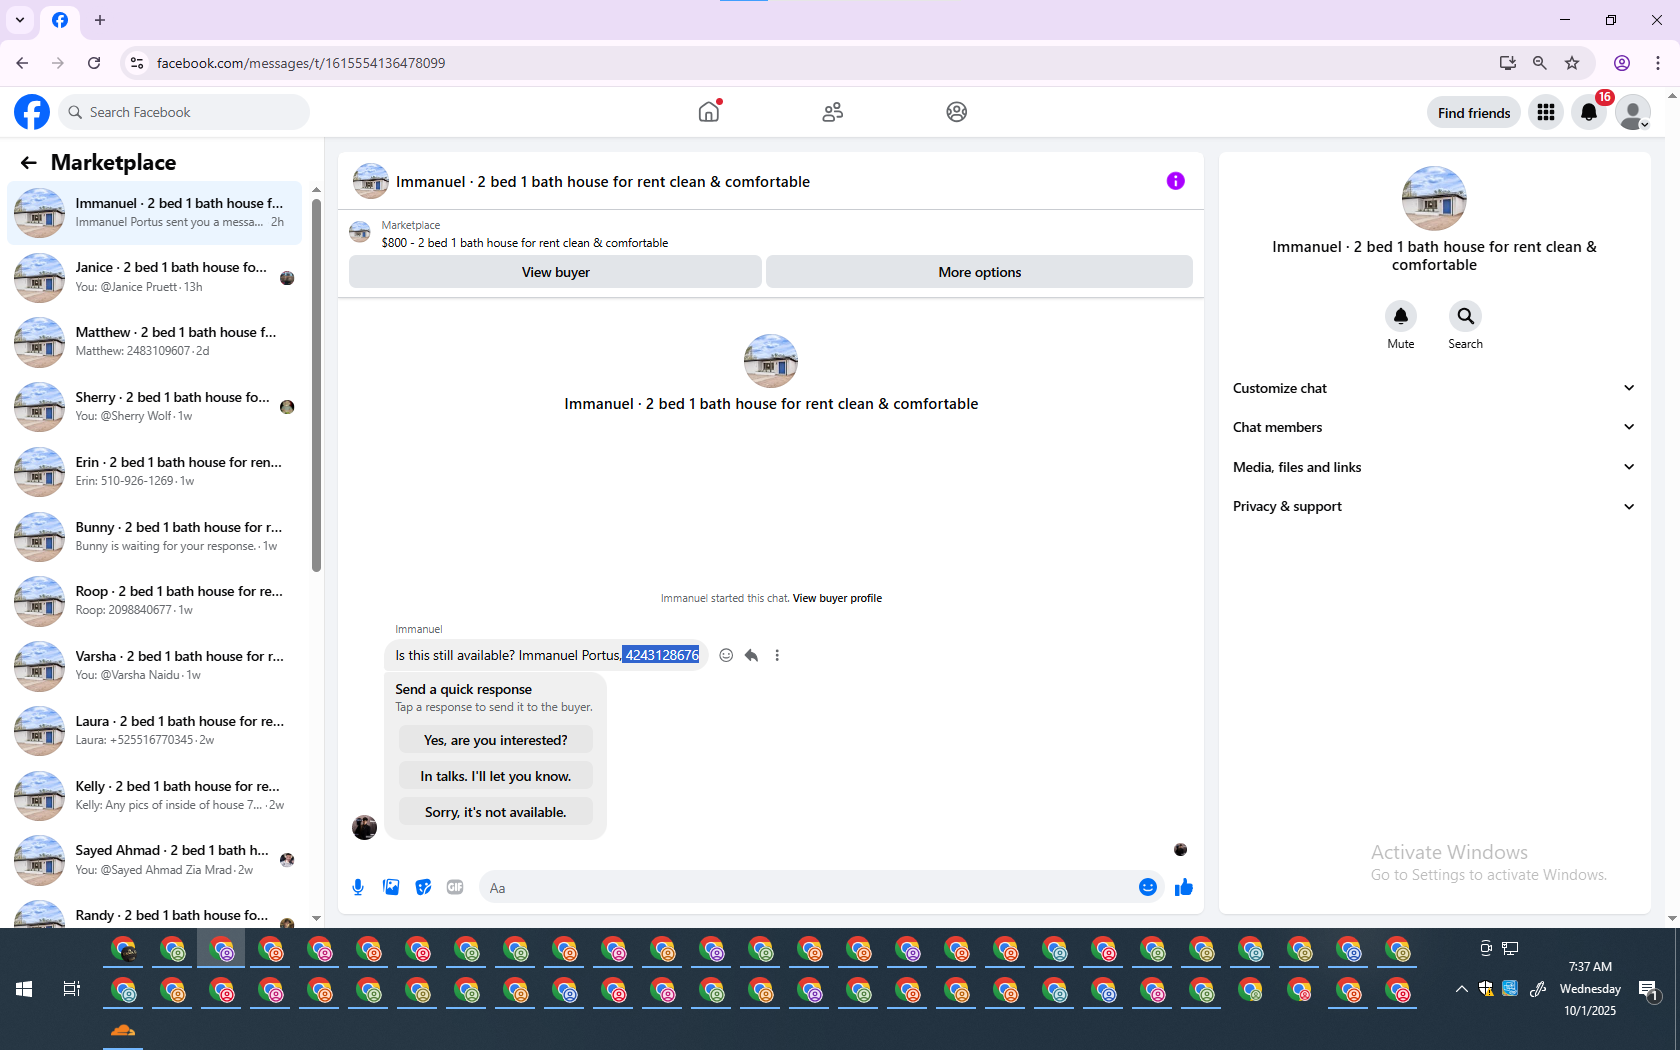Open the Sayed Ahmad conversation in the list
Viewport: 1680px width, 1050px height.
point(155,860)
